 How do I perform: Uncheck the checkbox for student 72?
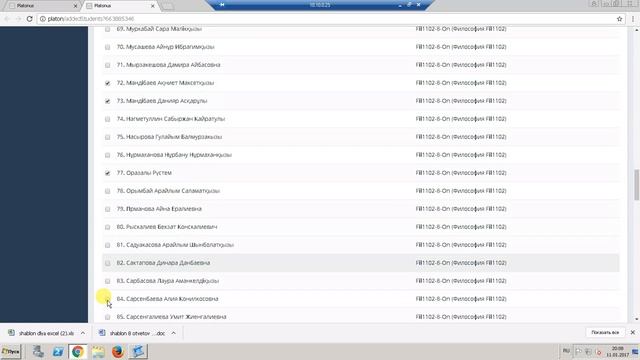click(107, 83)
